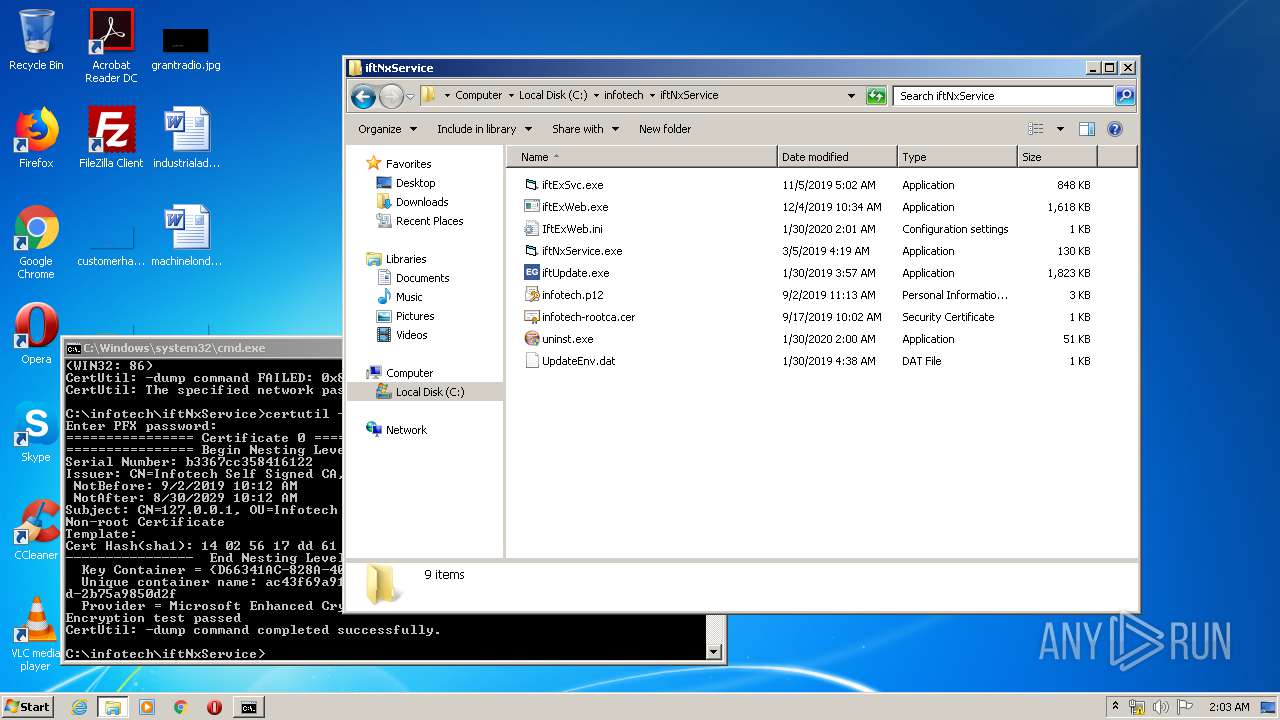Select Music library
The width and height of the screenshot is (1280, 720).
[409, 297]
